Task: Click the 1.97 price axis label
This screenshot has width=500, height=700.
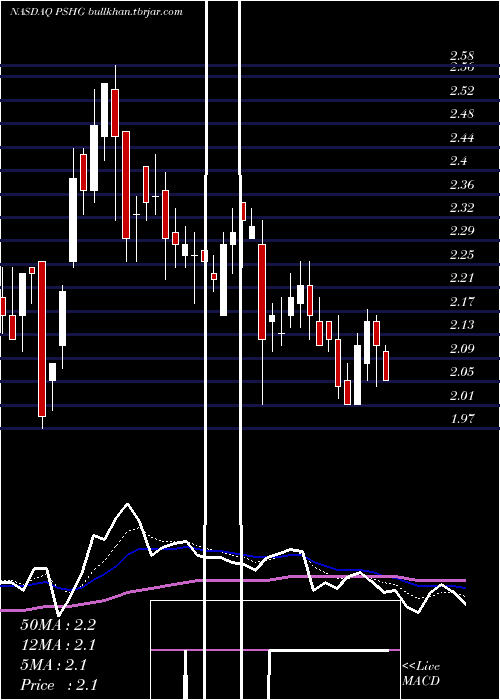Action: tap(462, 419)
